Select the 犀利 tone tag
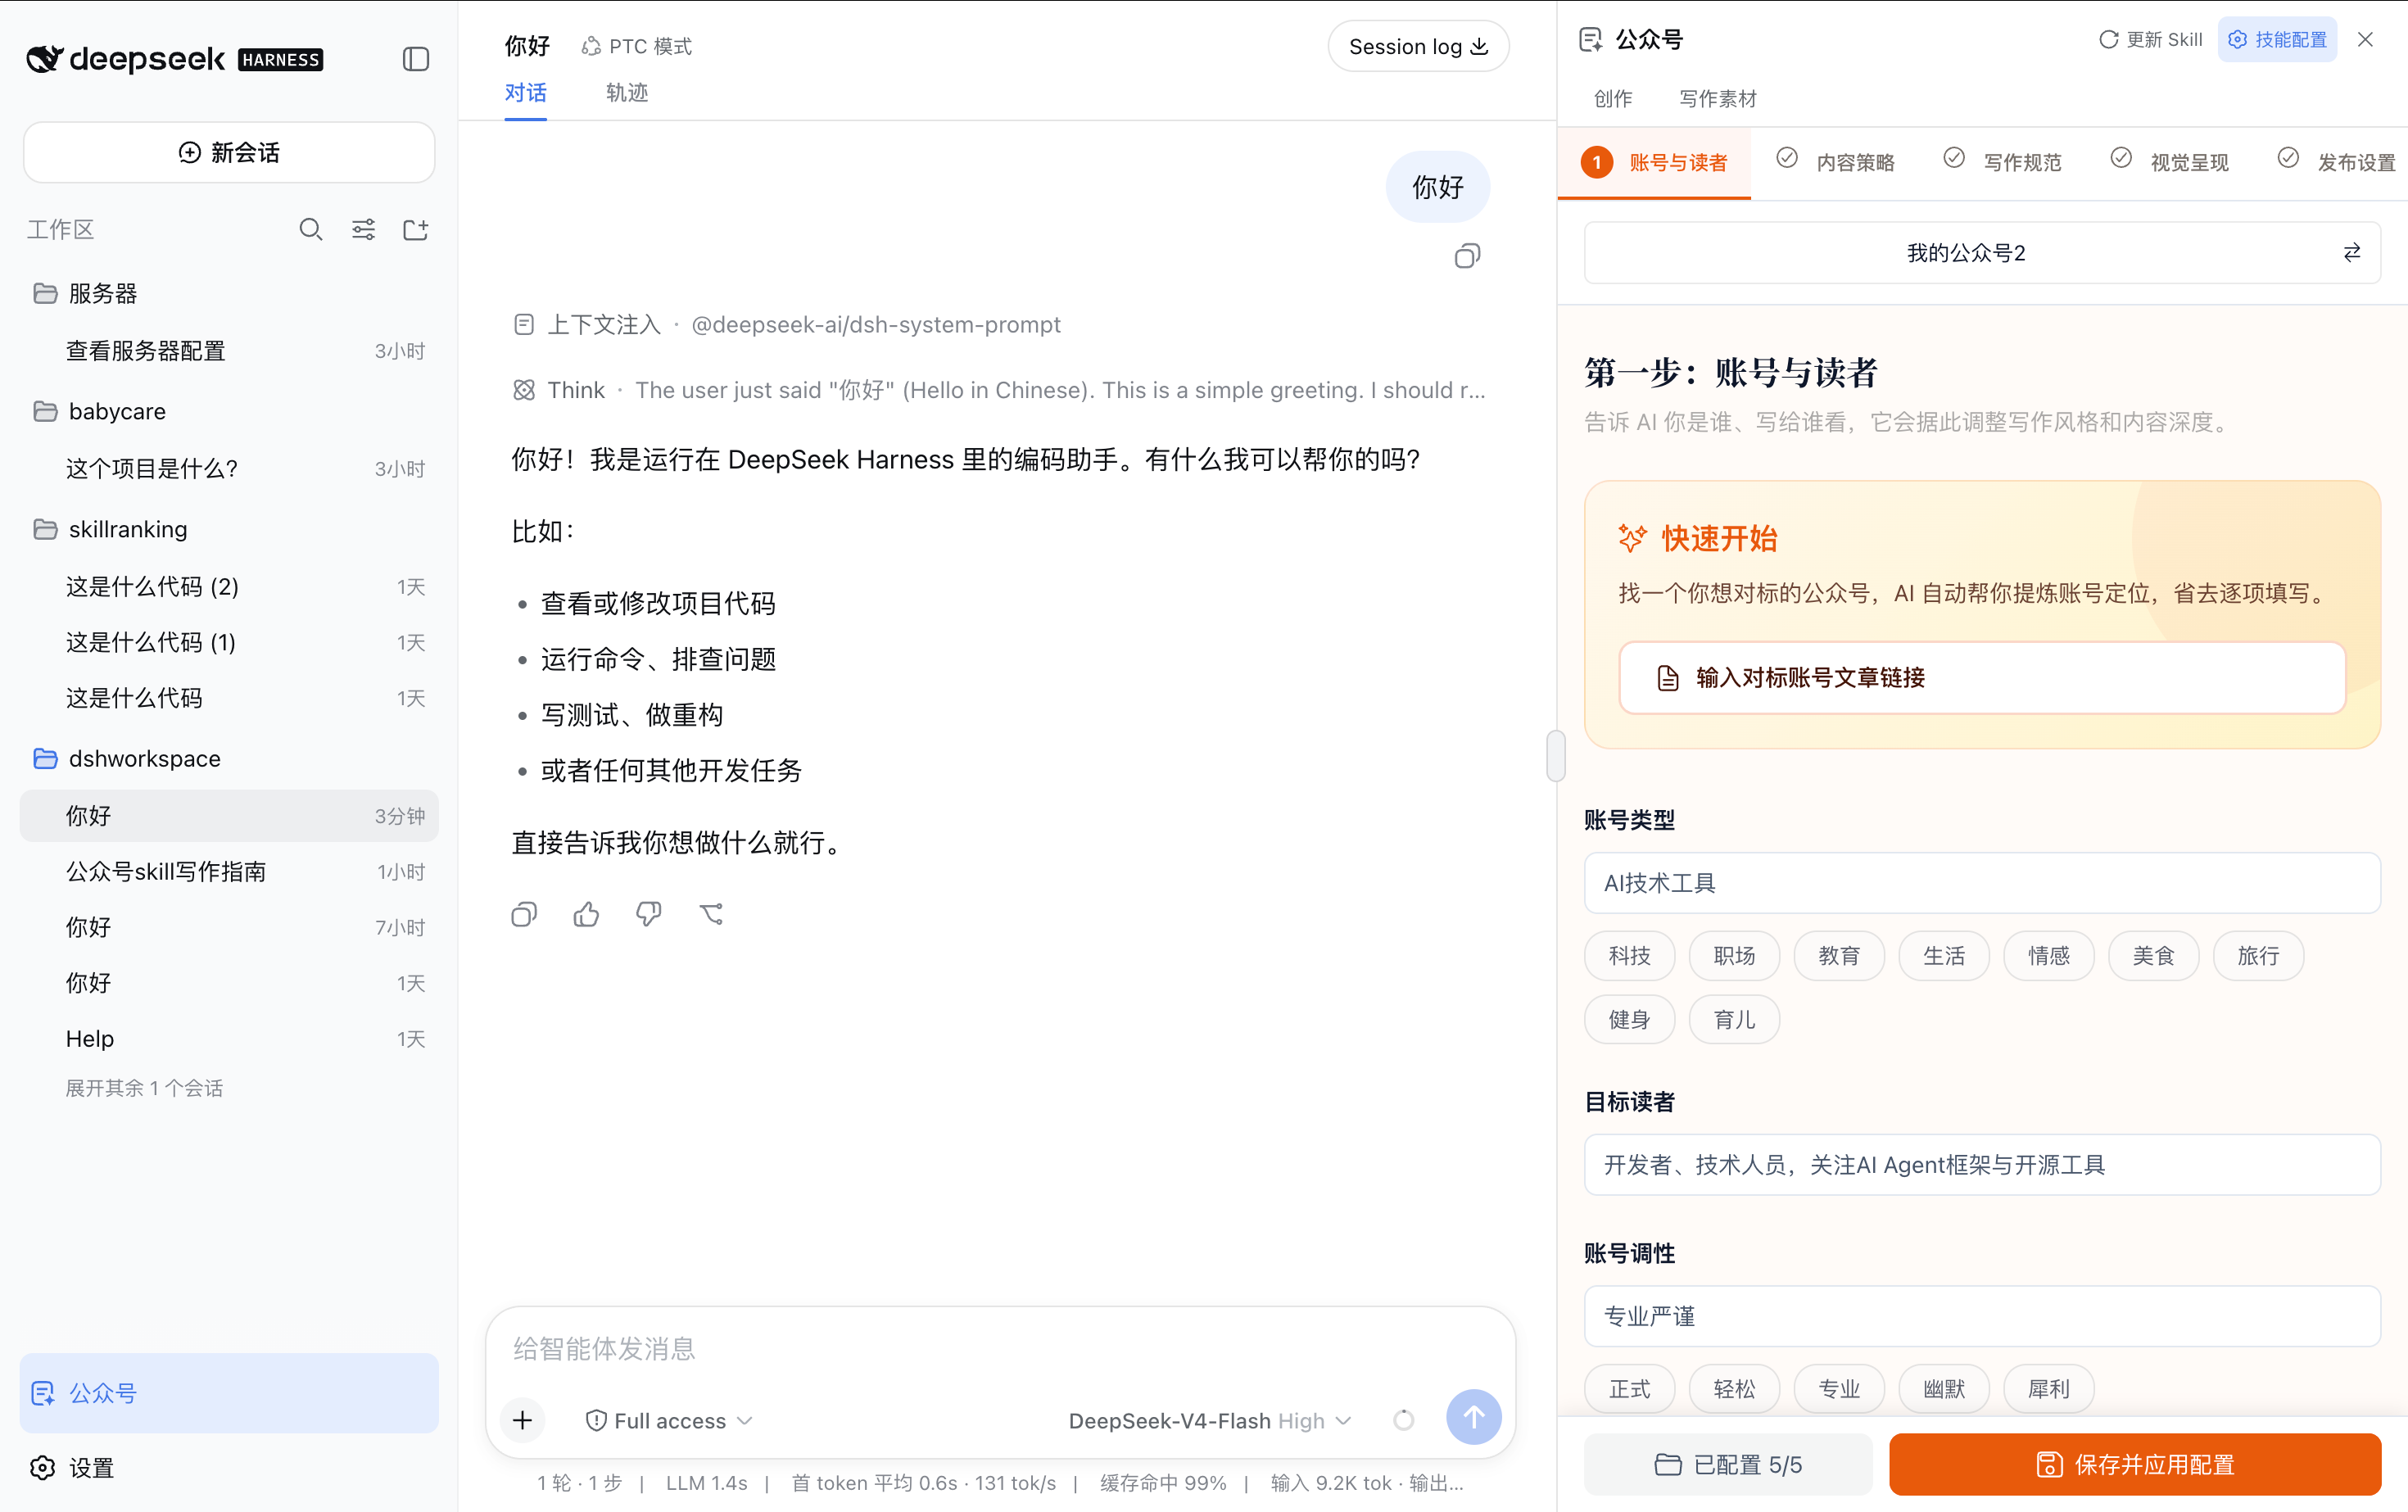Viewport: 2408px width, 1512px height. tap(2048, 1389)
